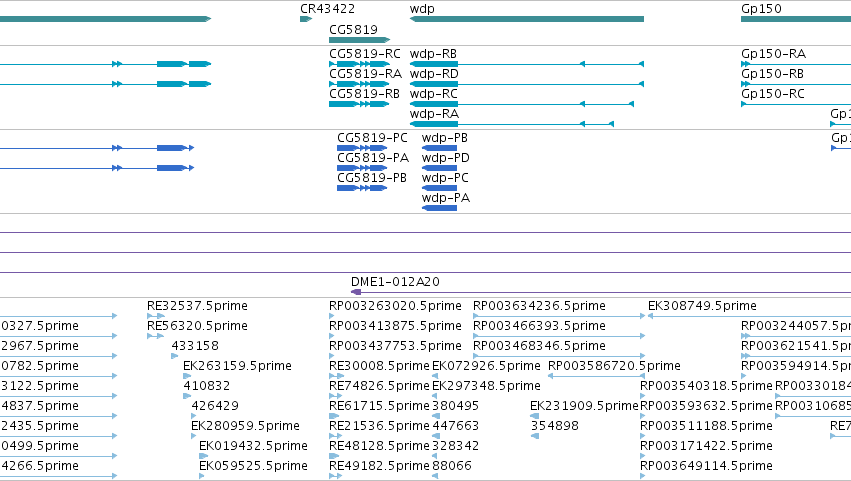
Task: Choose the wdp-PD protein feature
Action: [x=439, y=168]
